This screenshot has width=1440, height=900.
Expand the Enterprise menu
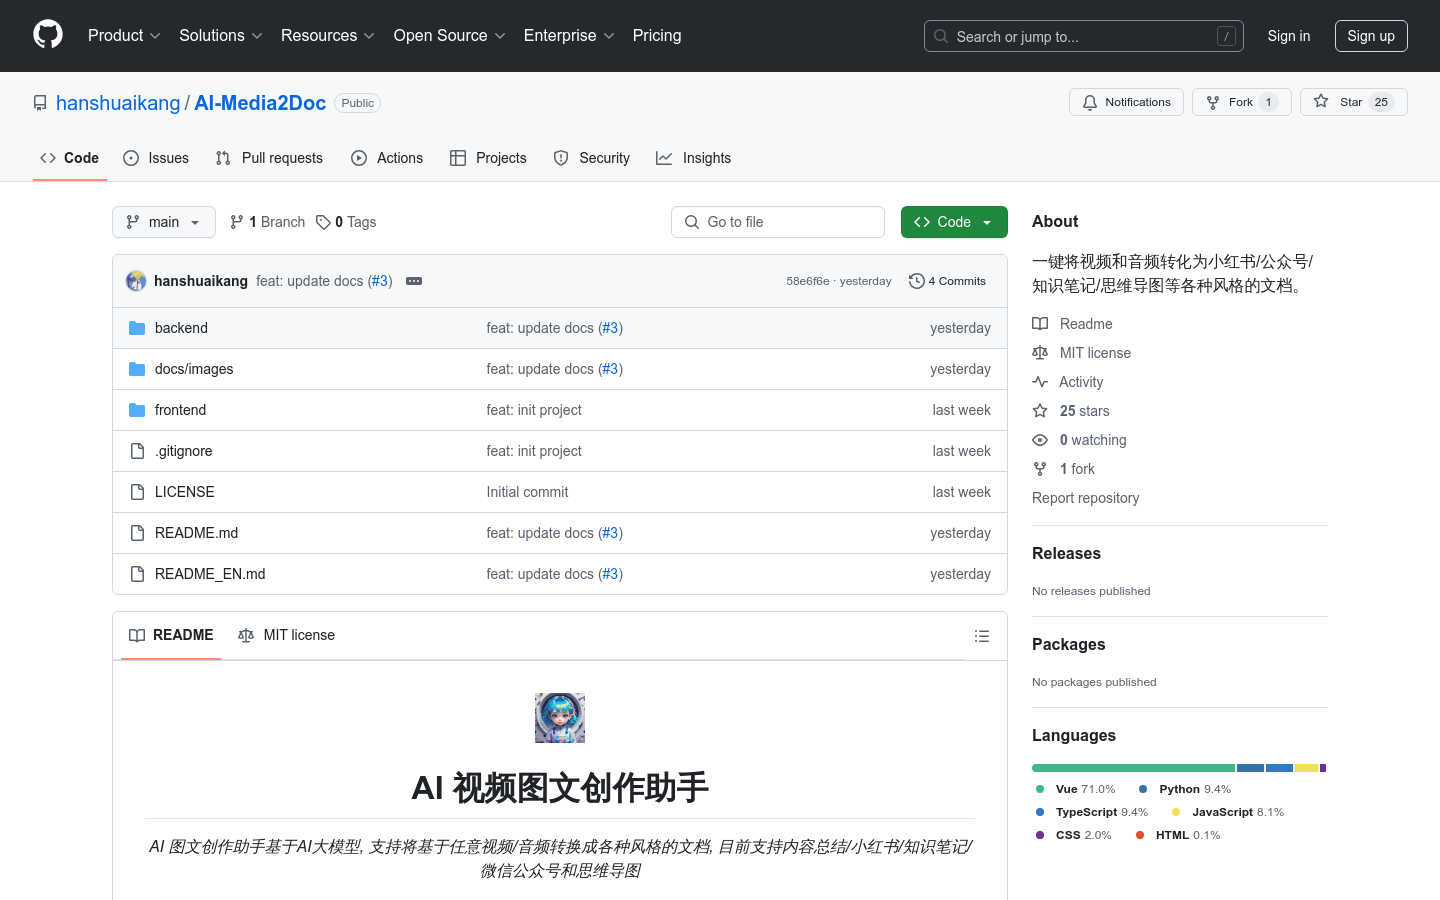tap(569, 36)
